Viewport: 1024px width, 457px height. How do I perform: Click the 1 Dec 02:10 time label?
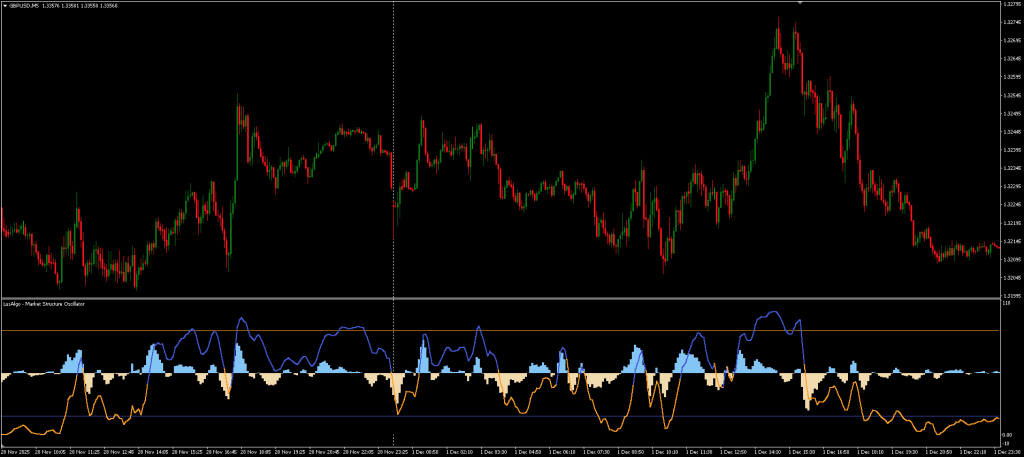click(x=460, y=452)
